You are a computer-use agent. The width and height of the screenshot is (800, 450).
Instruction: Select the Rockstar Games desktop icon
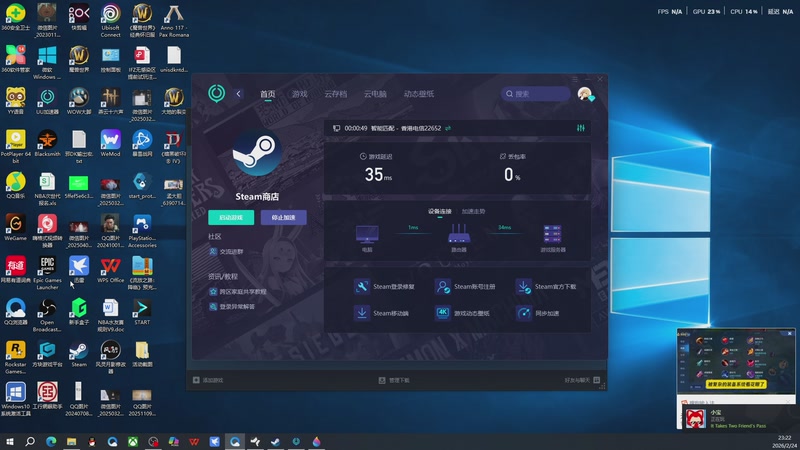click(15, 357)
